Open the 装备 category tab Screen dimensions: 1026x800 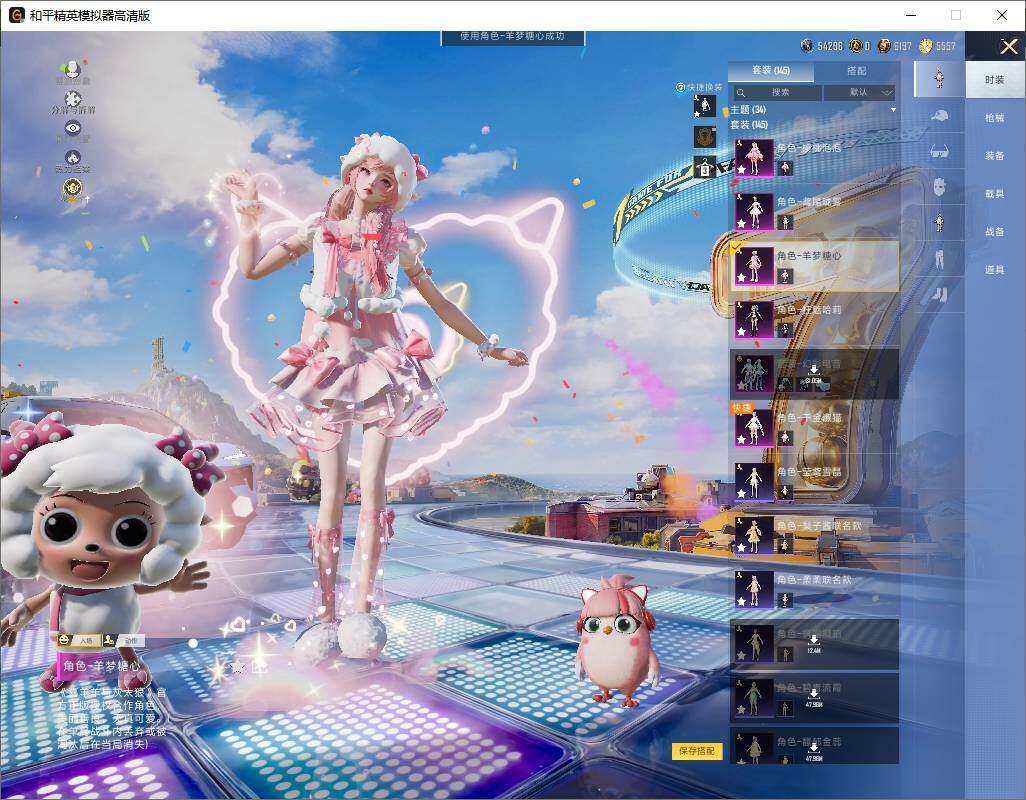pyautogui.click(x=995, y=156)
